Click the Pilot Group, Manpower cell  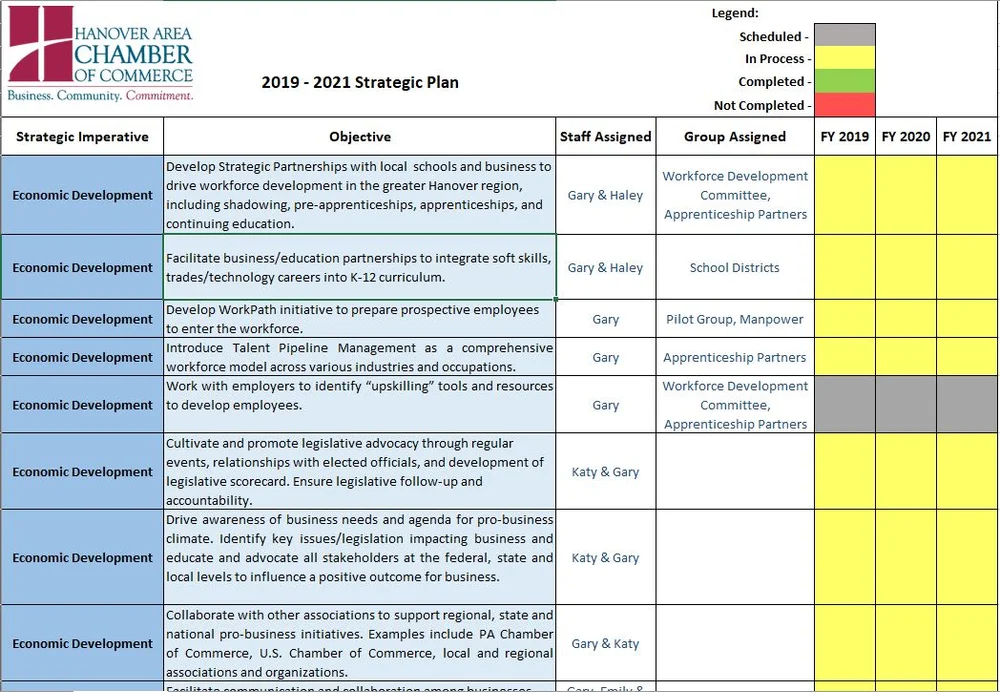[735, 318]
